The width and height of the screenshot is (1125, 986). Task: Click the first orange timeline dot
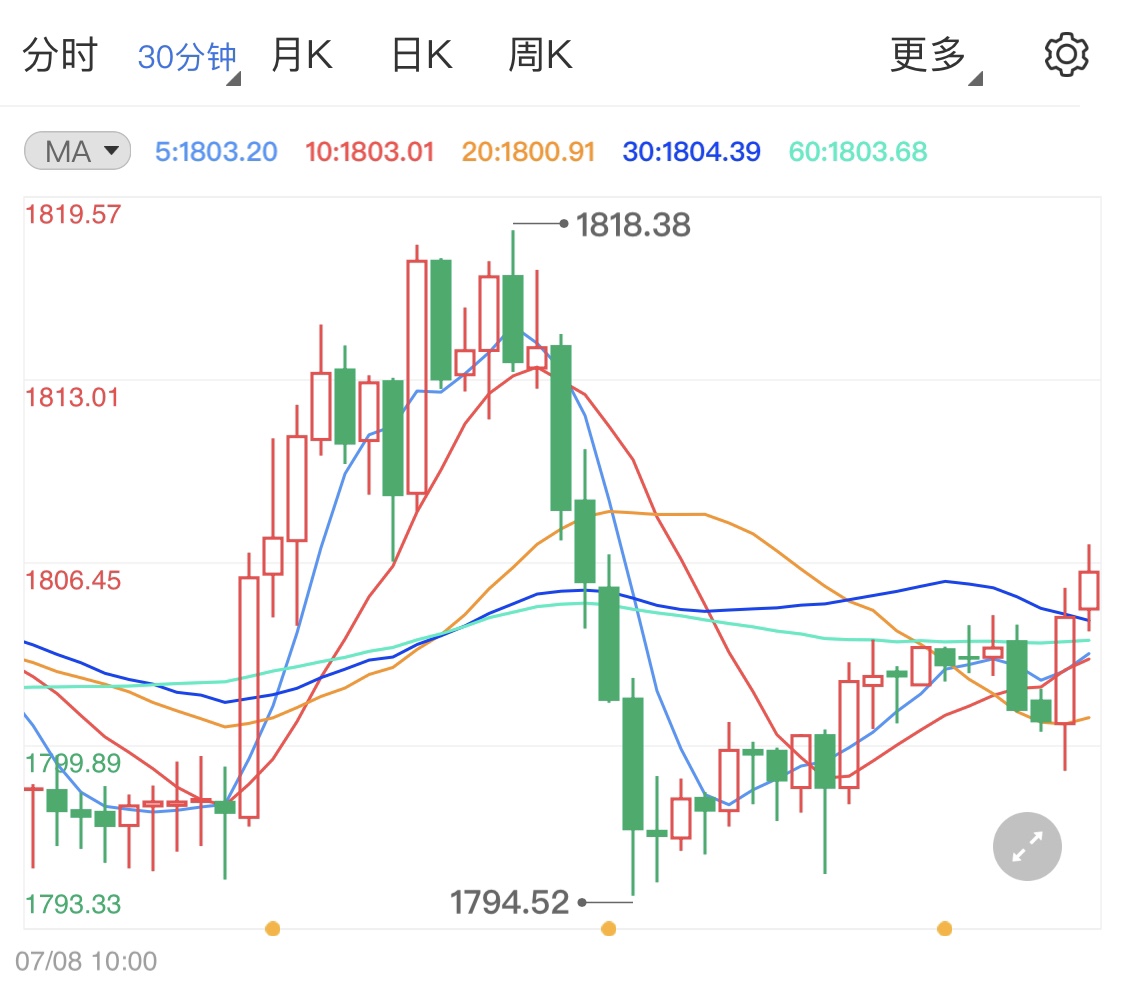[x=272, y=929]
